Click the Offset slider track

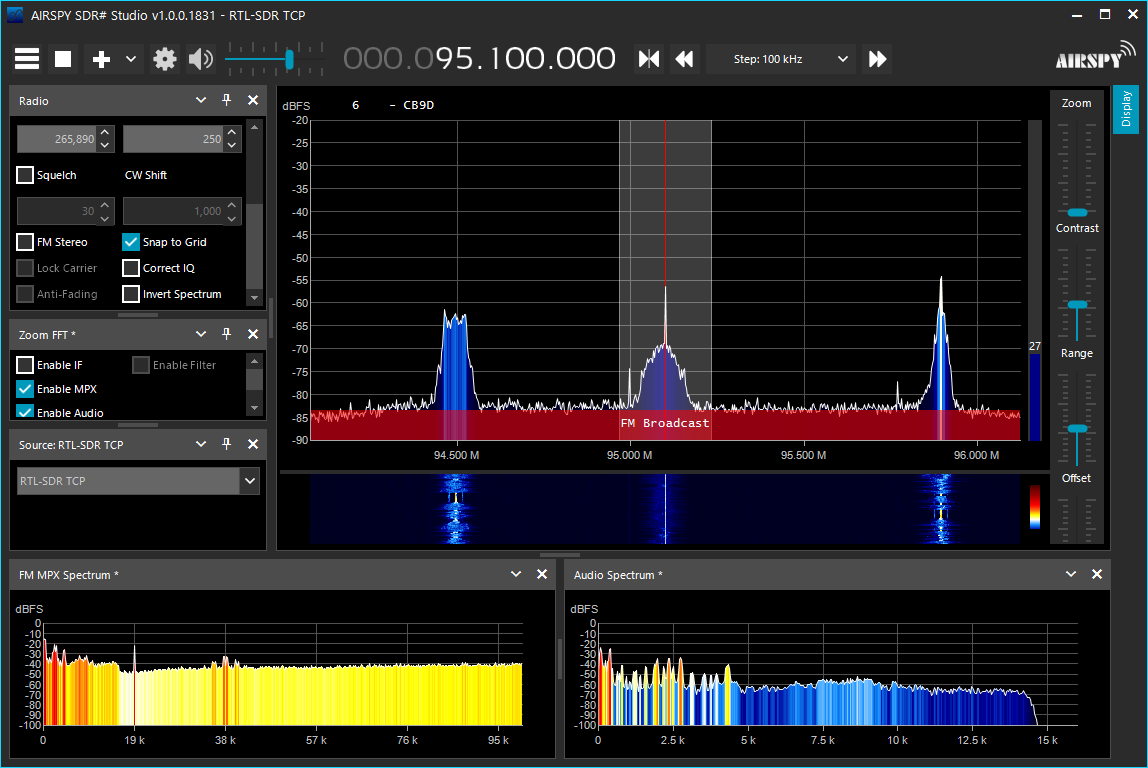pos(1077,520)
